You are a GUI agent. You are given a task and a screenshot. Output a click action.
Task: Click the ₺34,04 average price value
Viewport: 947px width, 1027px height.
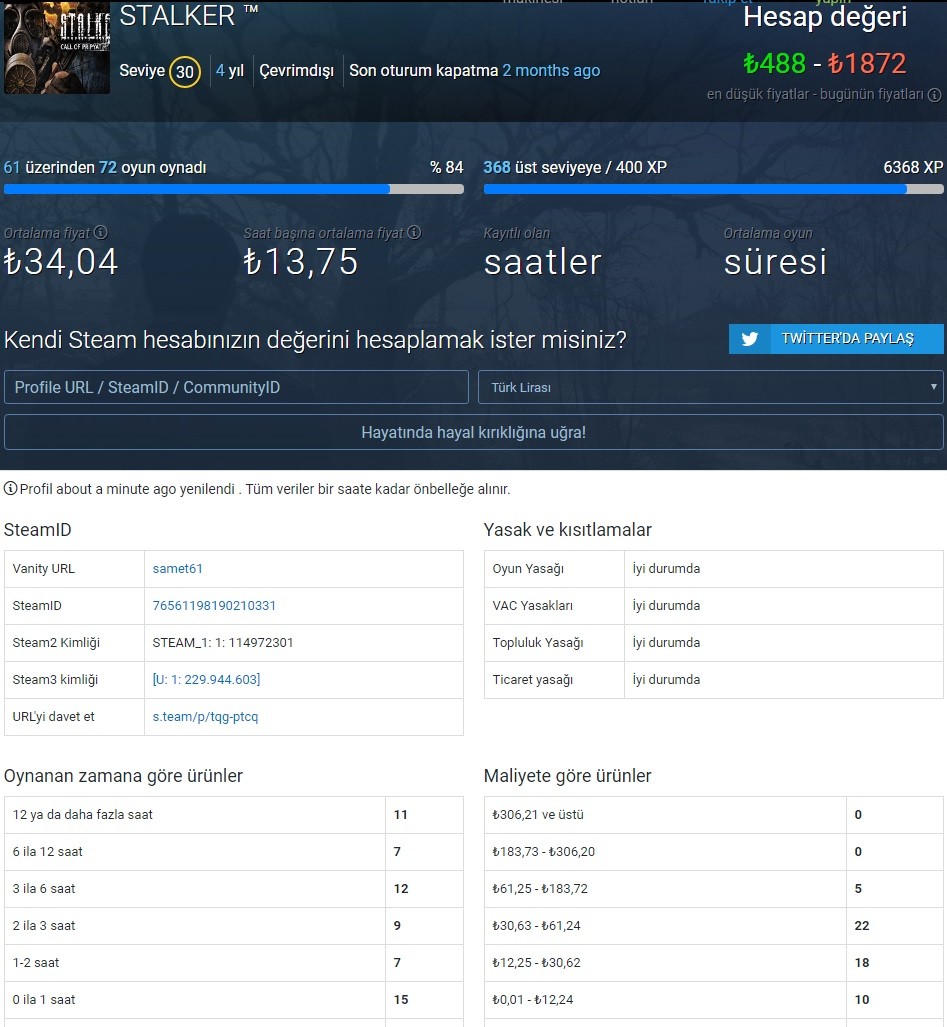pyautogui.click(x=61, y=262)
